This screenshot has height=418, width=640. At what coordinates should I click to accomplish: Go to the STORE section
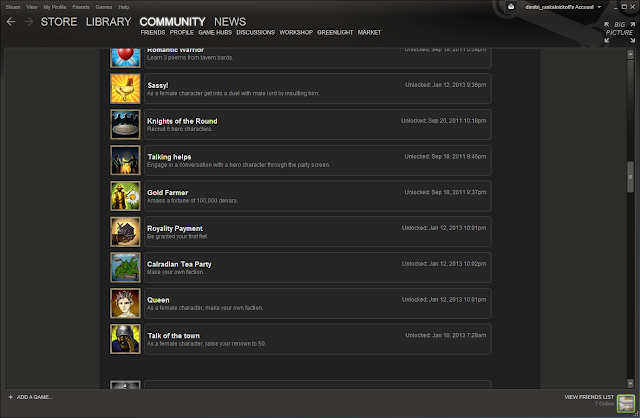(59, 22)
